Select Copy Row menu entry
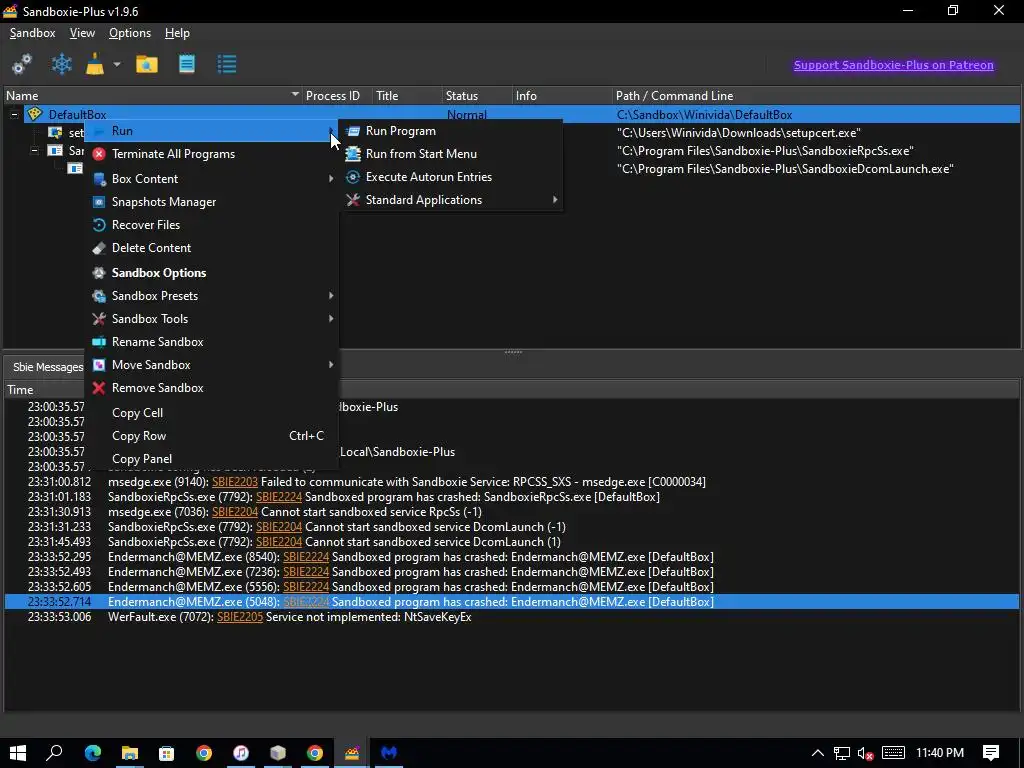 212,436
